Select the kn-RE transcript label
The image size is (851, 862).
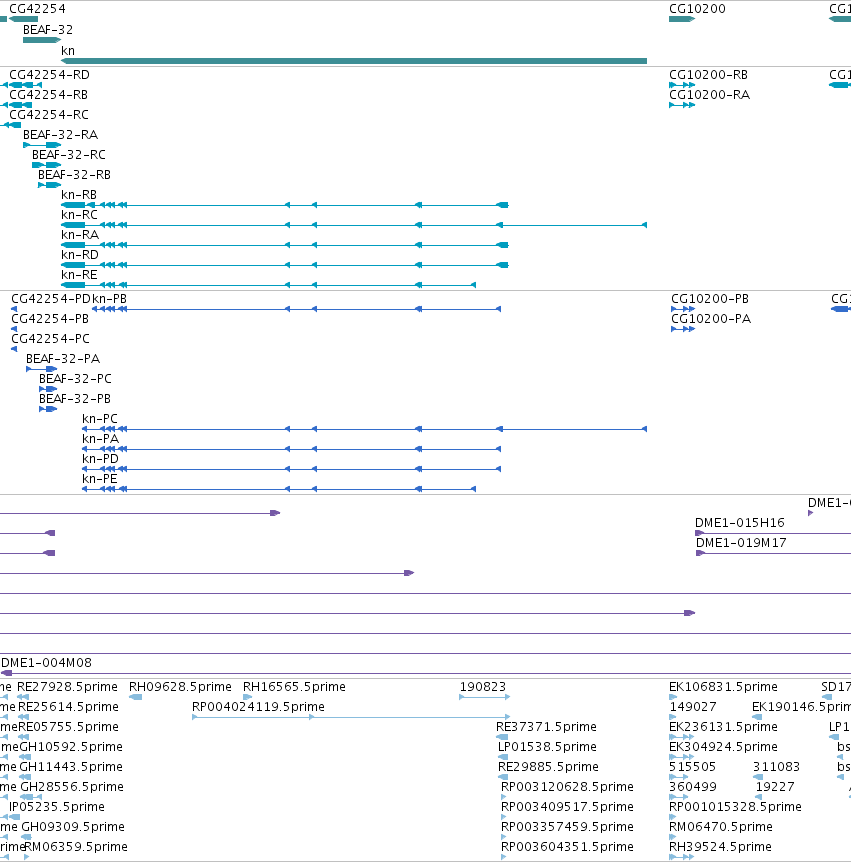(79, 274)
